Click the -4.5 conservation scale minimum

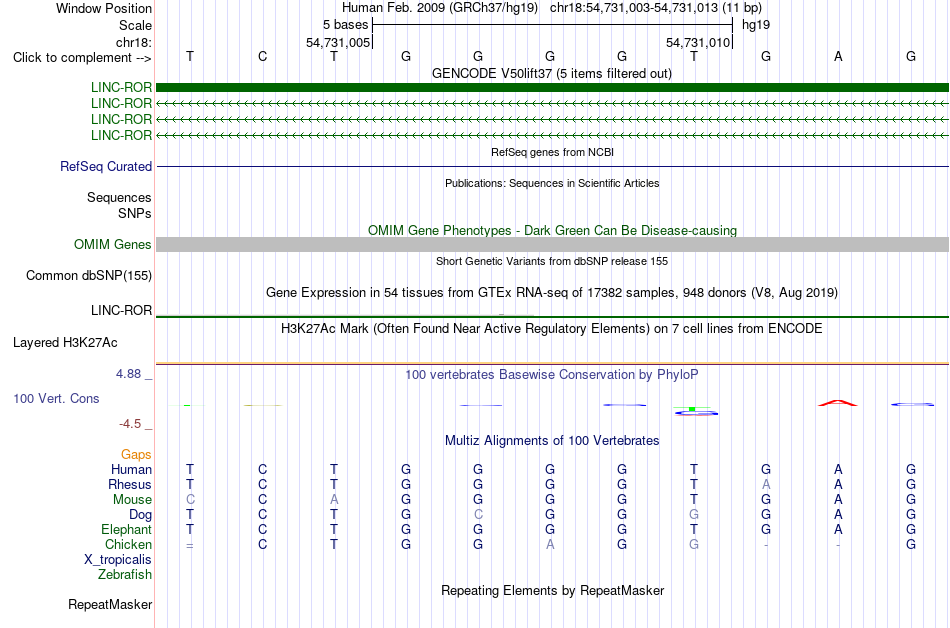[x=130, y=424]
